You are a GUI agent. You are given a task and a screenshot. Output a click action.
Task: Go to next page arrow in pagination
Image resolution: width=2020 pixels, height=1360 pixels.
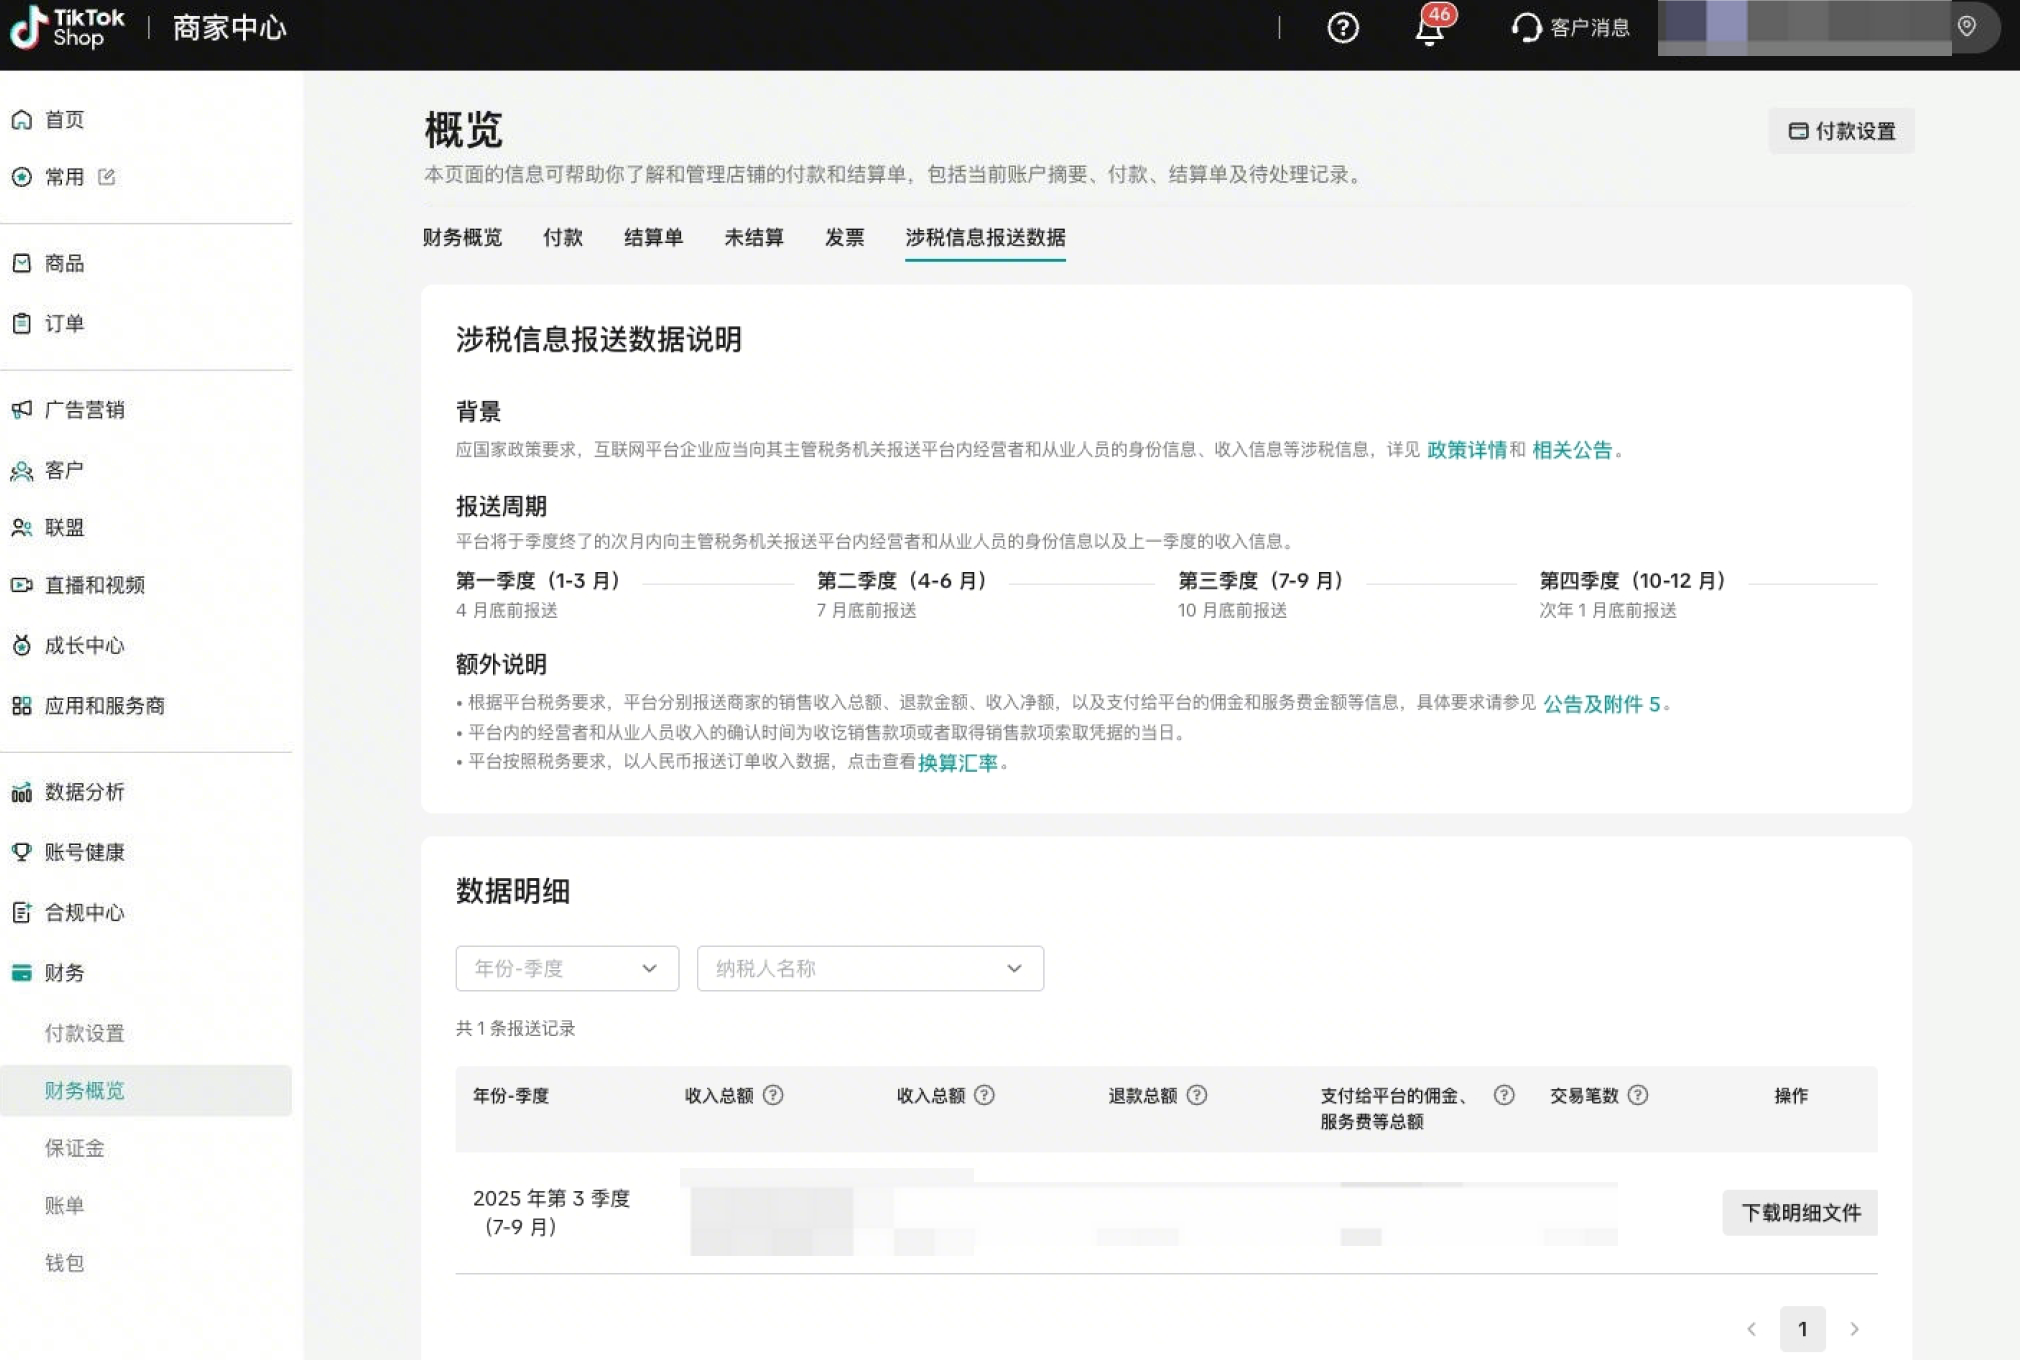(x=1854, y=1329)
